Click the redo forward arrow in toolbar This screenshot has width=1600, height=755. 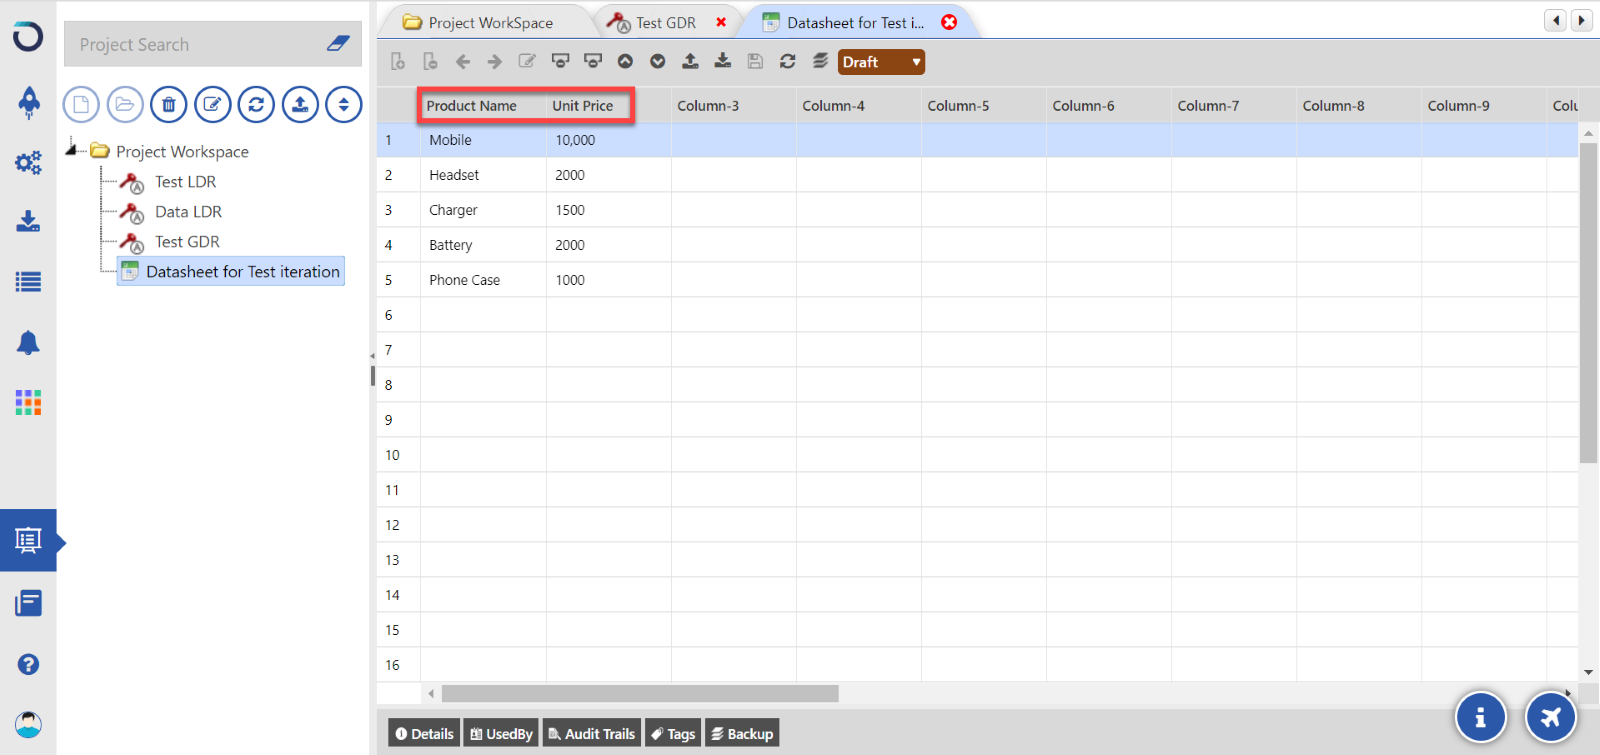(x=495, y=62)
